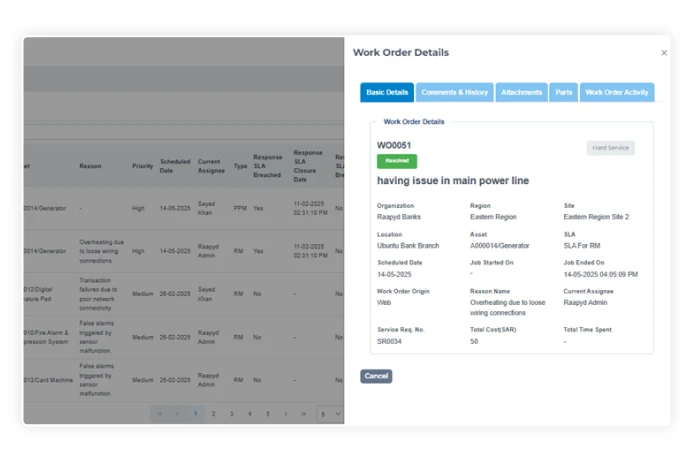Click the Hard Service badge
The image size is (692, 462).
coord(610,148)
